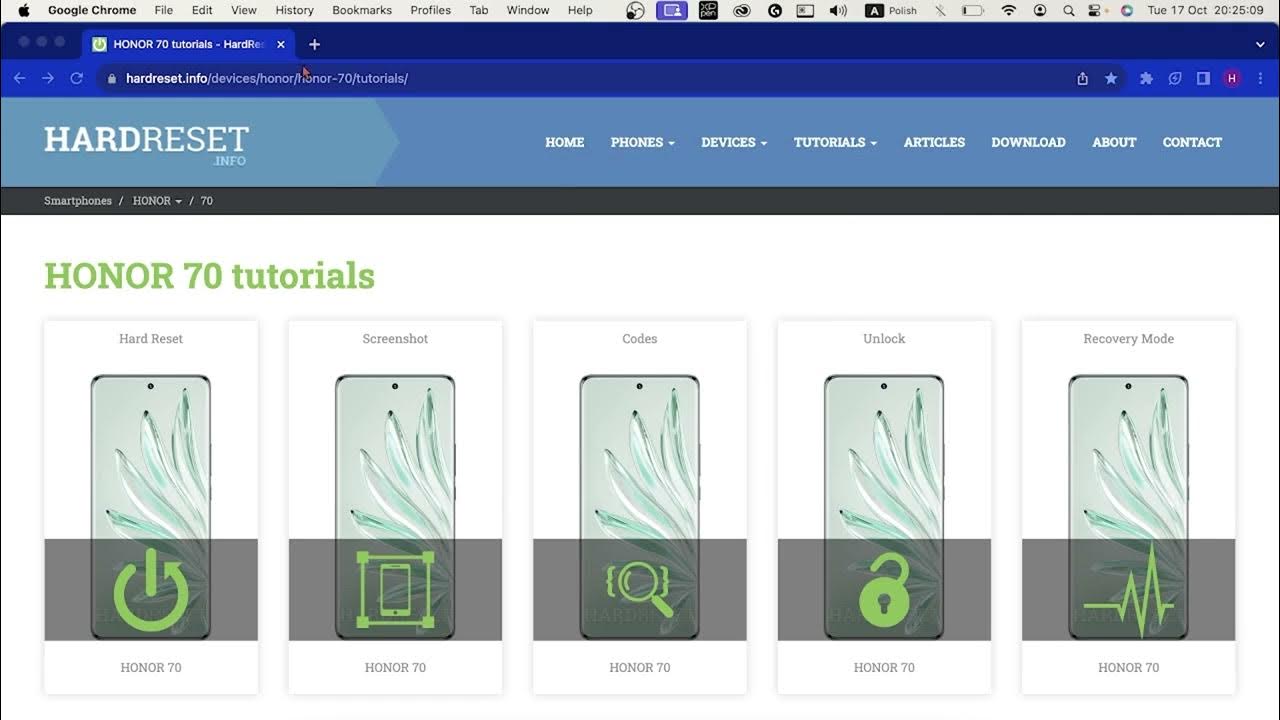Click the Bluetooth icon in menu bar
Image resolution: width=1280 pixels, height=720 pixels.
pyautogui.click(x=939, y=10)
